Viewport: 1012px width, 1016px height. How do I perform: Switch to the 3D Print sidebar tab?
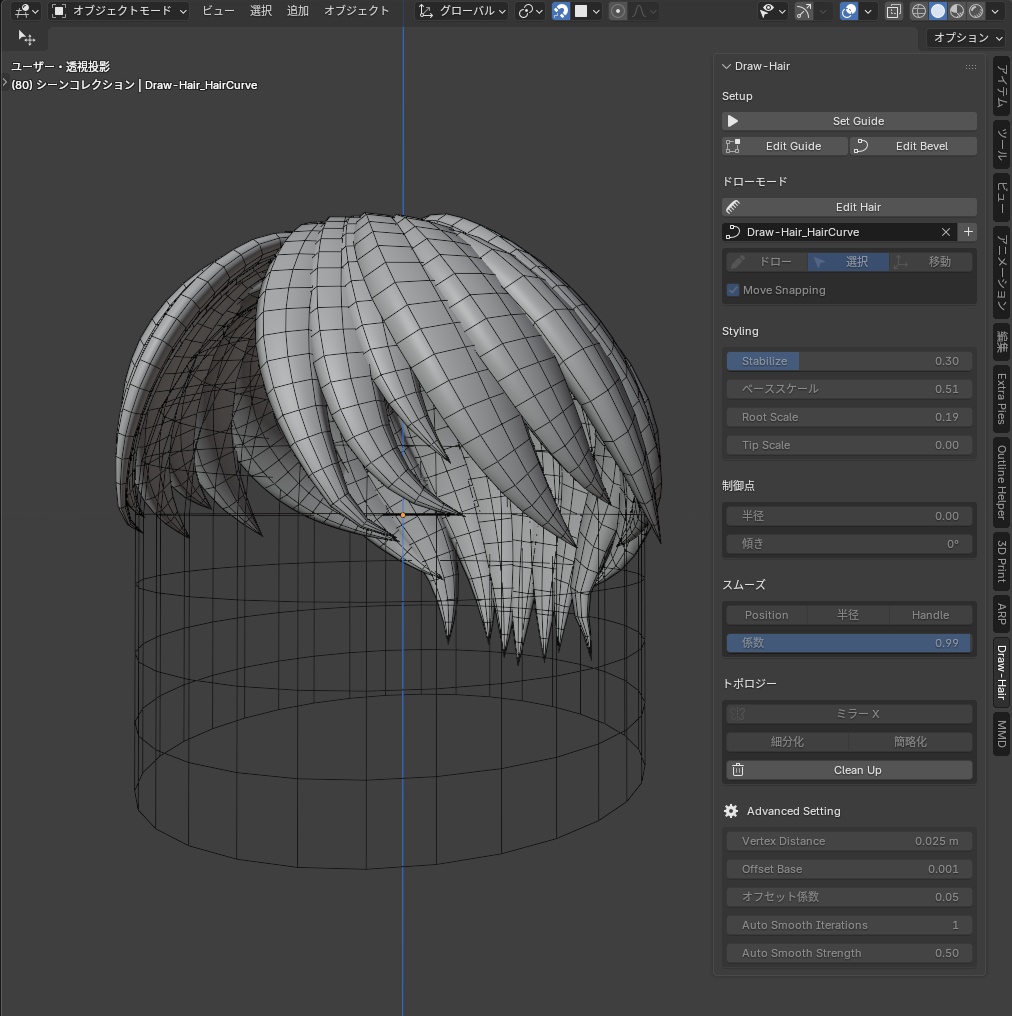point(1002,561)
